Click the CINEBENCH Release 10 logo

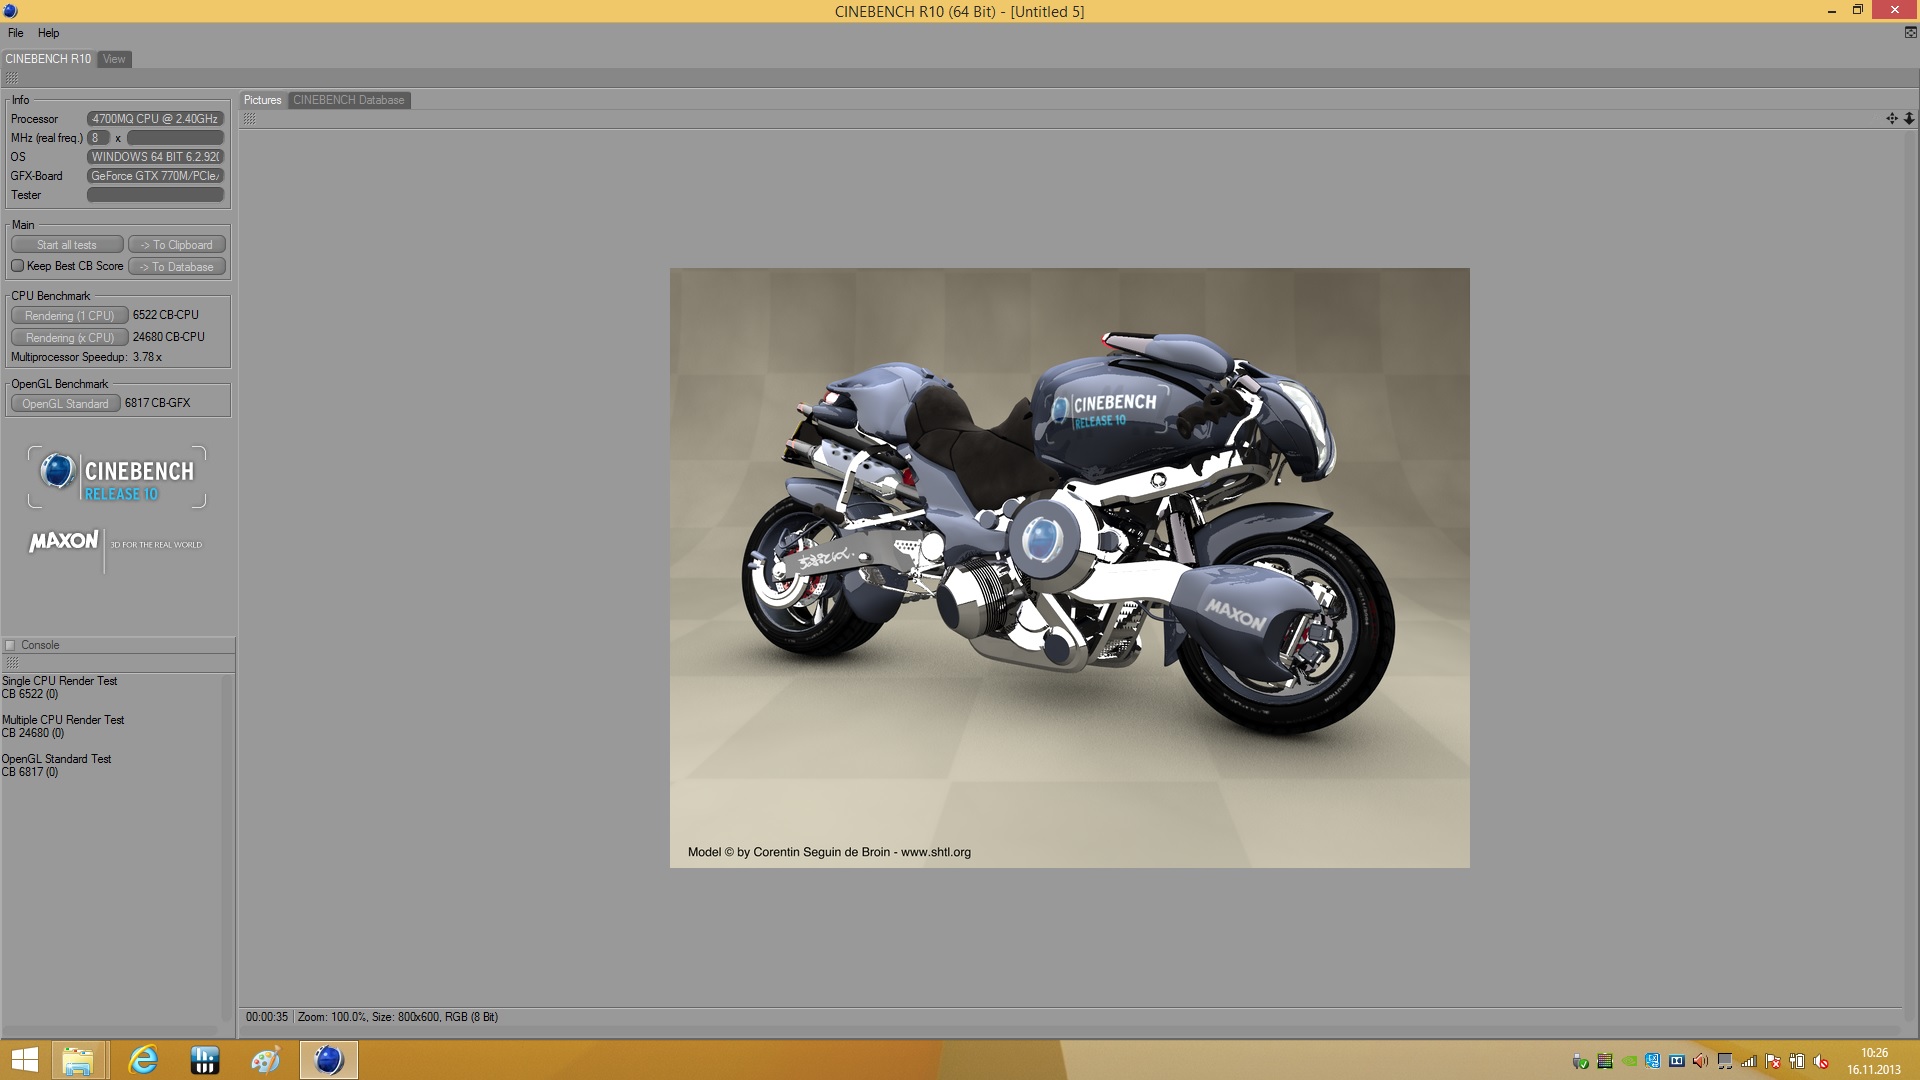click(117, 477)
